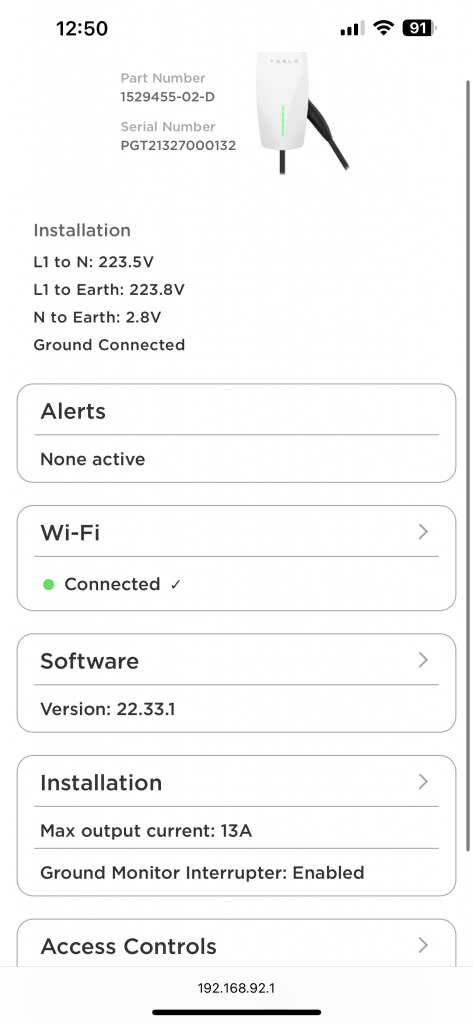Expand the Software section chevron
The width and height of the screenshot is (473, 1024).
point(423,660)
